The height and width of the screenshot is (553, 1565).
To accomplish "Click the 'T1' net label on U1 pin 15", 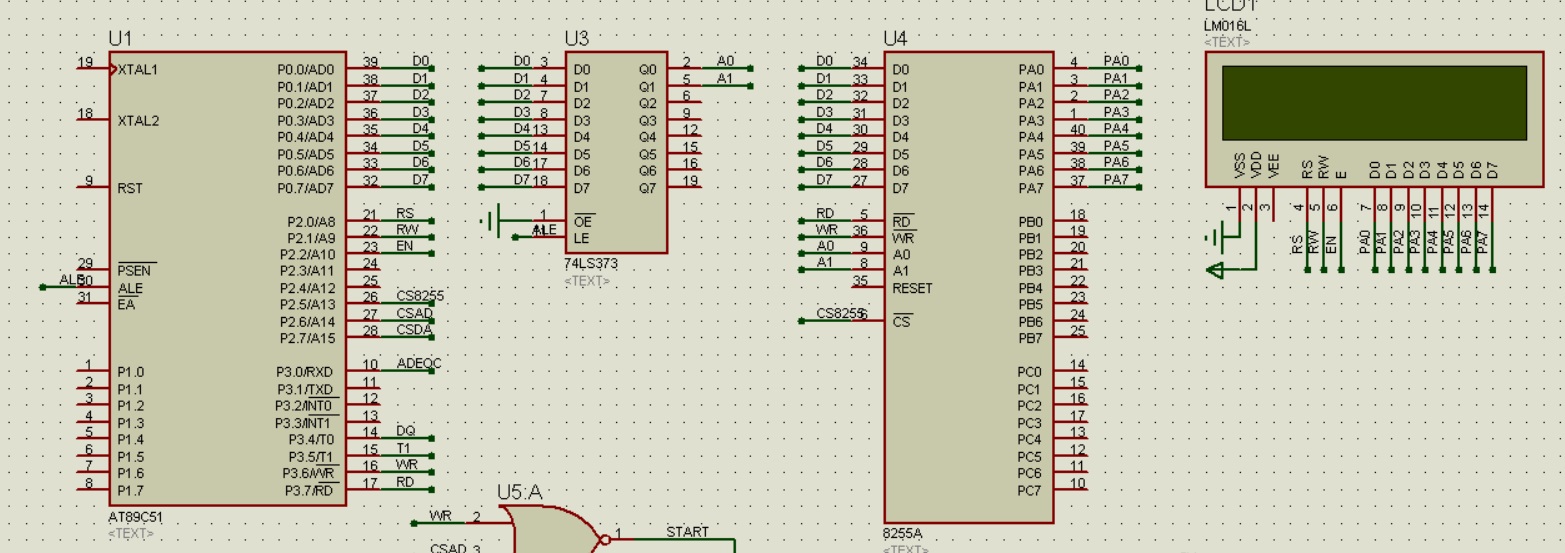I will tap(404, 448).
